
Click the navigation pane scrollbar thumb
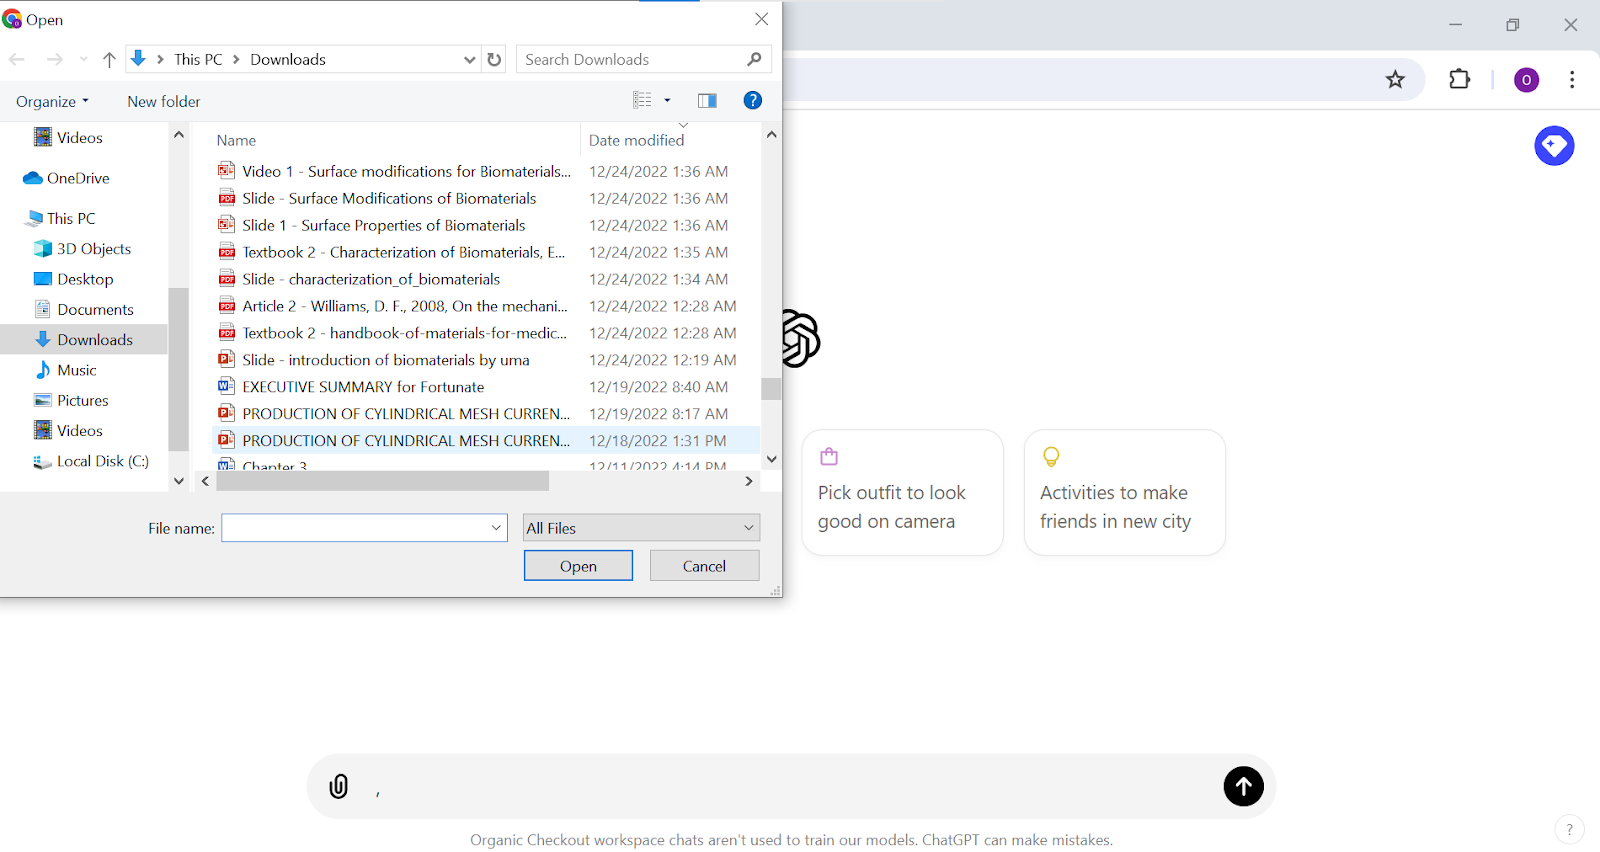click(178, 369)
